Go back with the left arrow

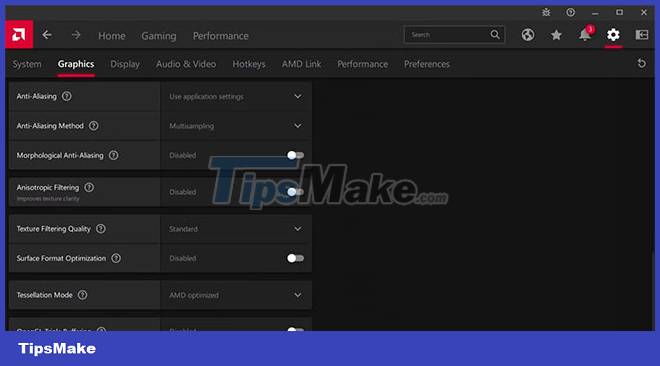coord(47,35)
